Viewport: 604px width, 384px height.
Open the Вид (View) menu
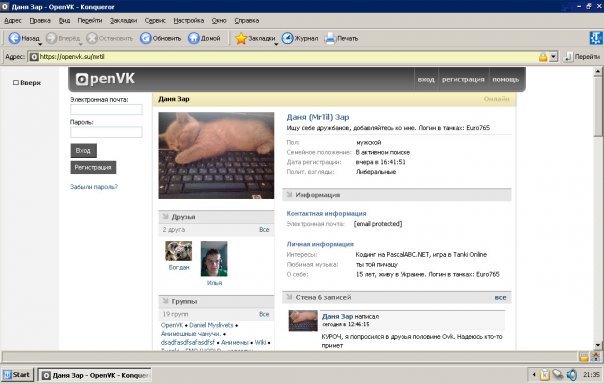[64, 20]
